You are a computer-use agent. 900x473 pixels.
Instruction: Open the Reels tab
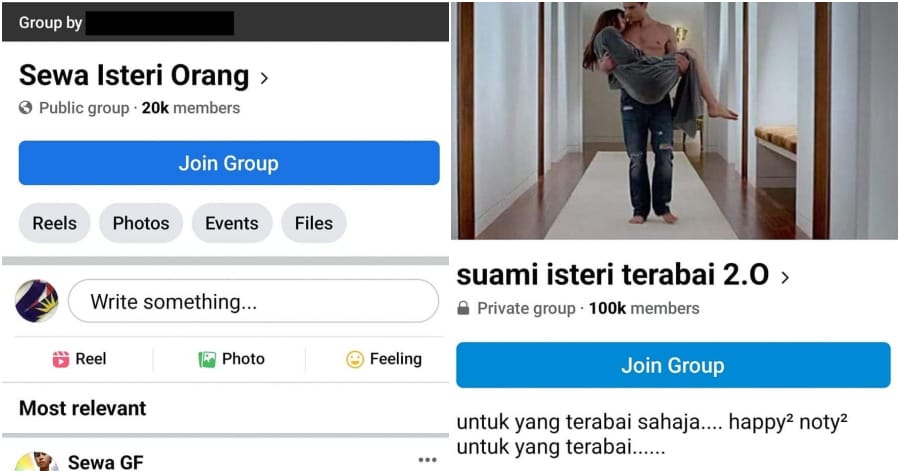(x=55, y=223)
